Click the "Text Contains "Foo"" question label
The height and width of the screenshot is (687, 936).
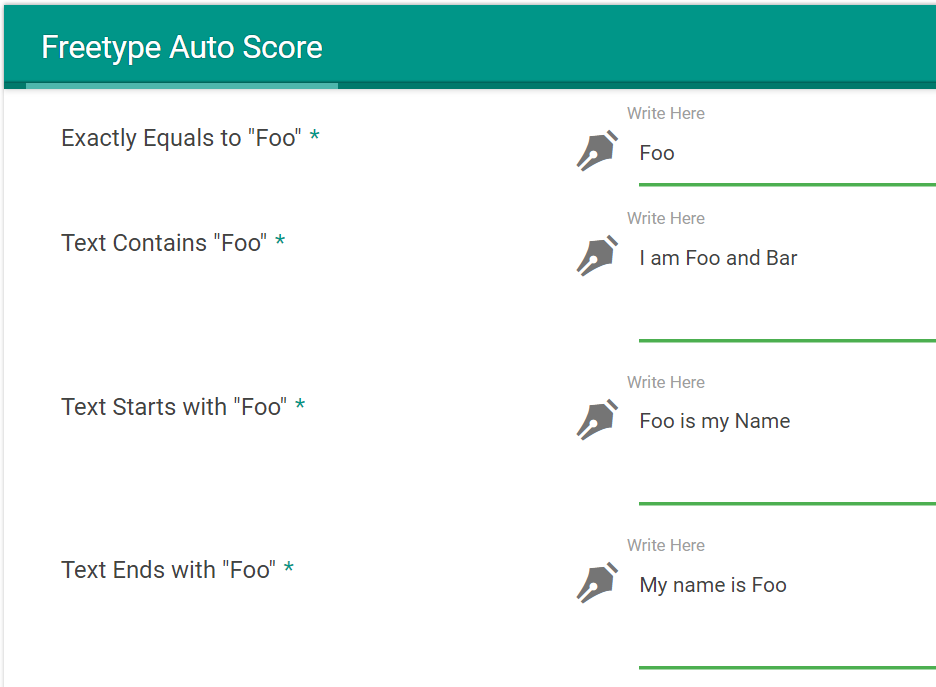164,243
